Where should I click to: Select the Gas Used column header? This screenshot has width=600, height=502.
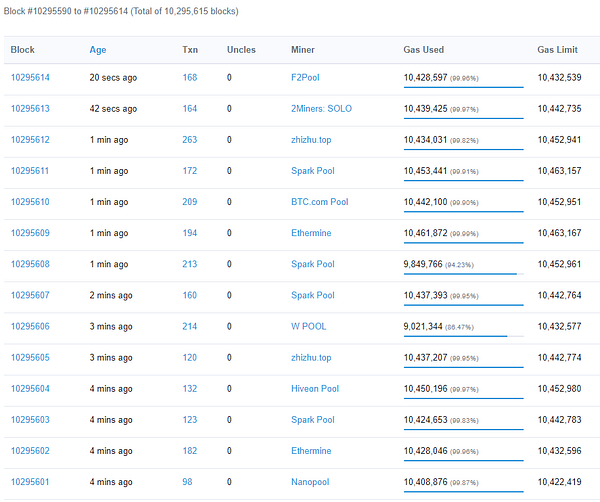point(424,50)
